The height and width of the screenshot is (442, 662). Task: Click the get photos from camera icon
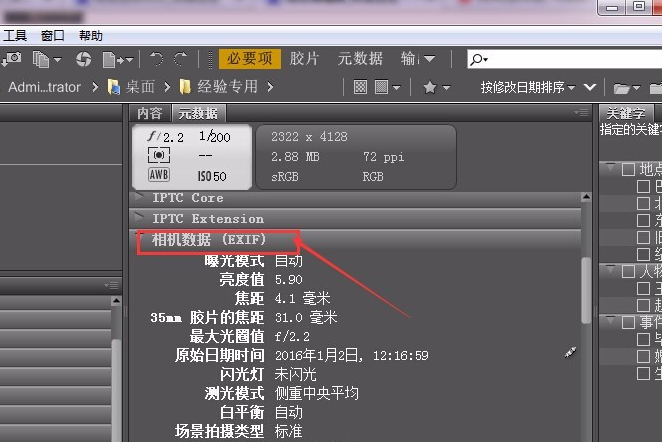coord(11,59)
